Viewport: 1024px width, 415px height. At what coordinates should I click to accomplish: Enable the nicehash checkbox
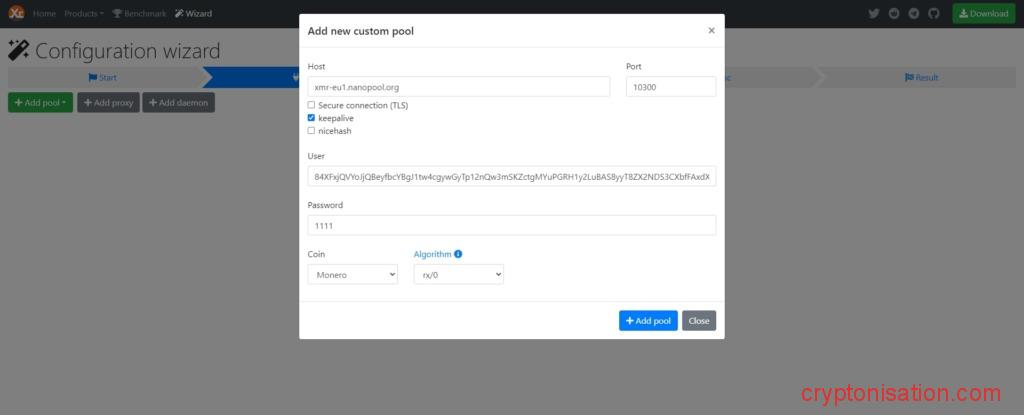pos(311,131)
